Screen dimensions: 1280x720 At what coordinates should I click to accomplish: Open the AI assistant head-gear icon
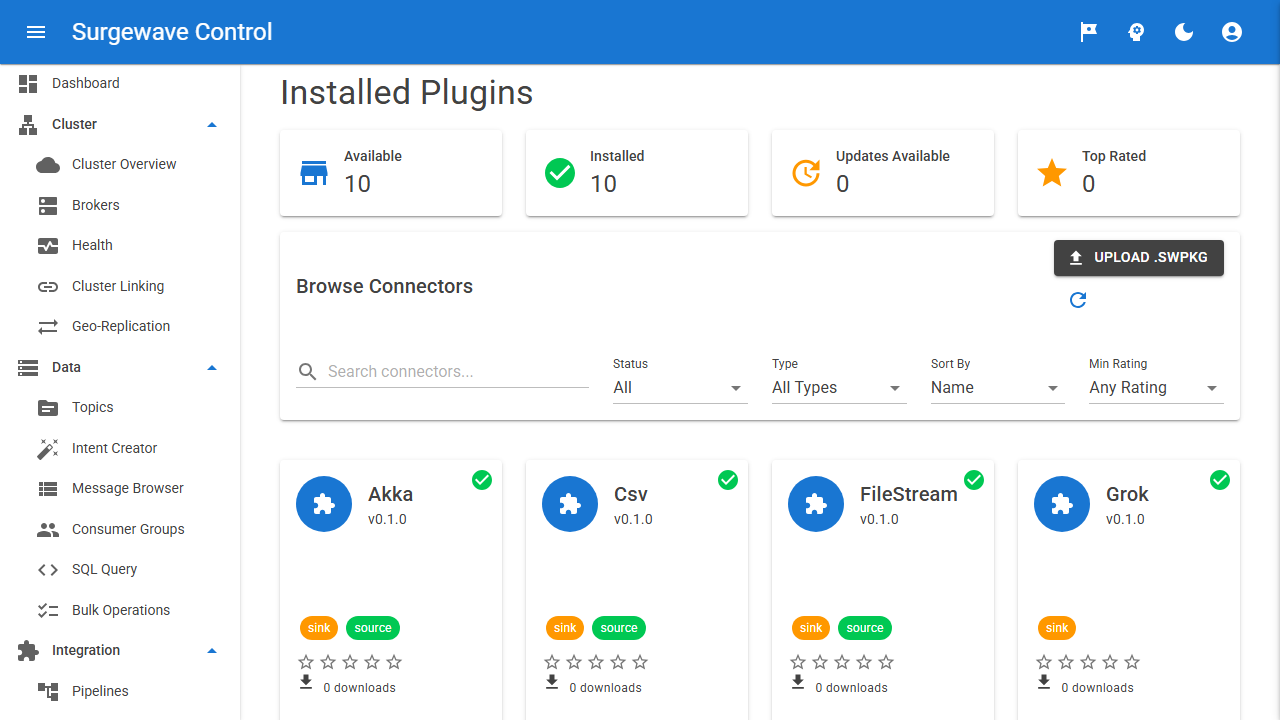[1136, 32]
